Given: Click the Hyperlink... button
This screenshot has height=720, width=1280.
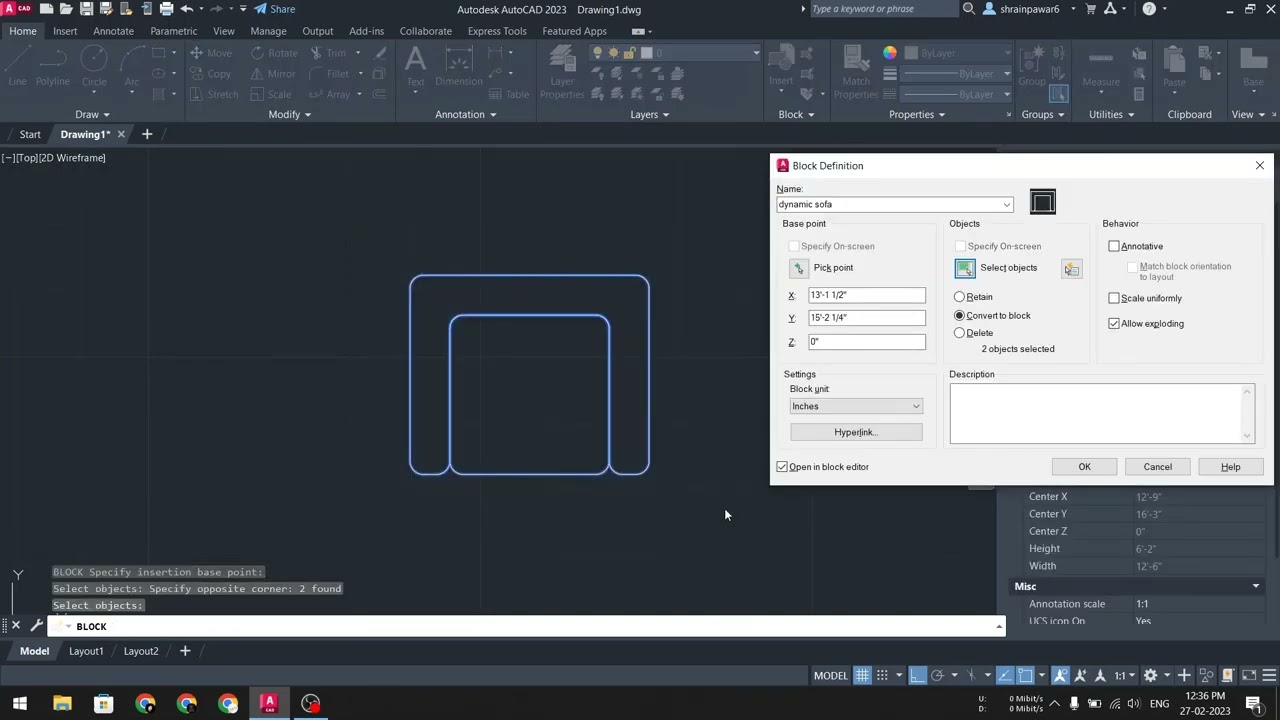Looking at the screenshot, I should tap(856, 432).
